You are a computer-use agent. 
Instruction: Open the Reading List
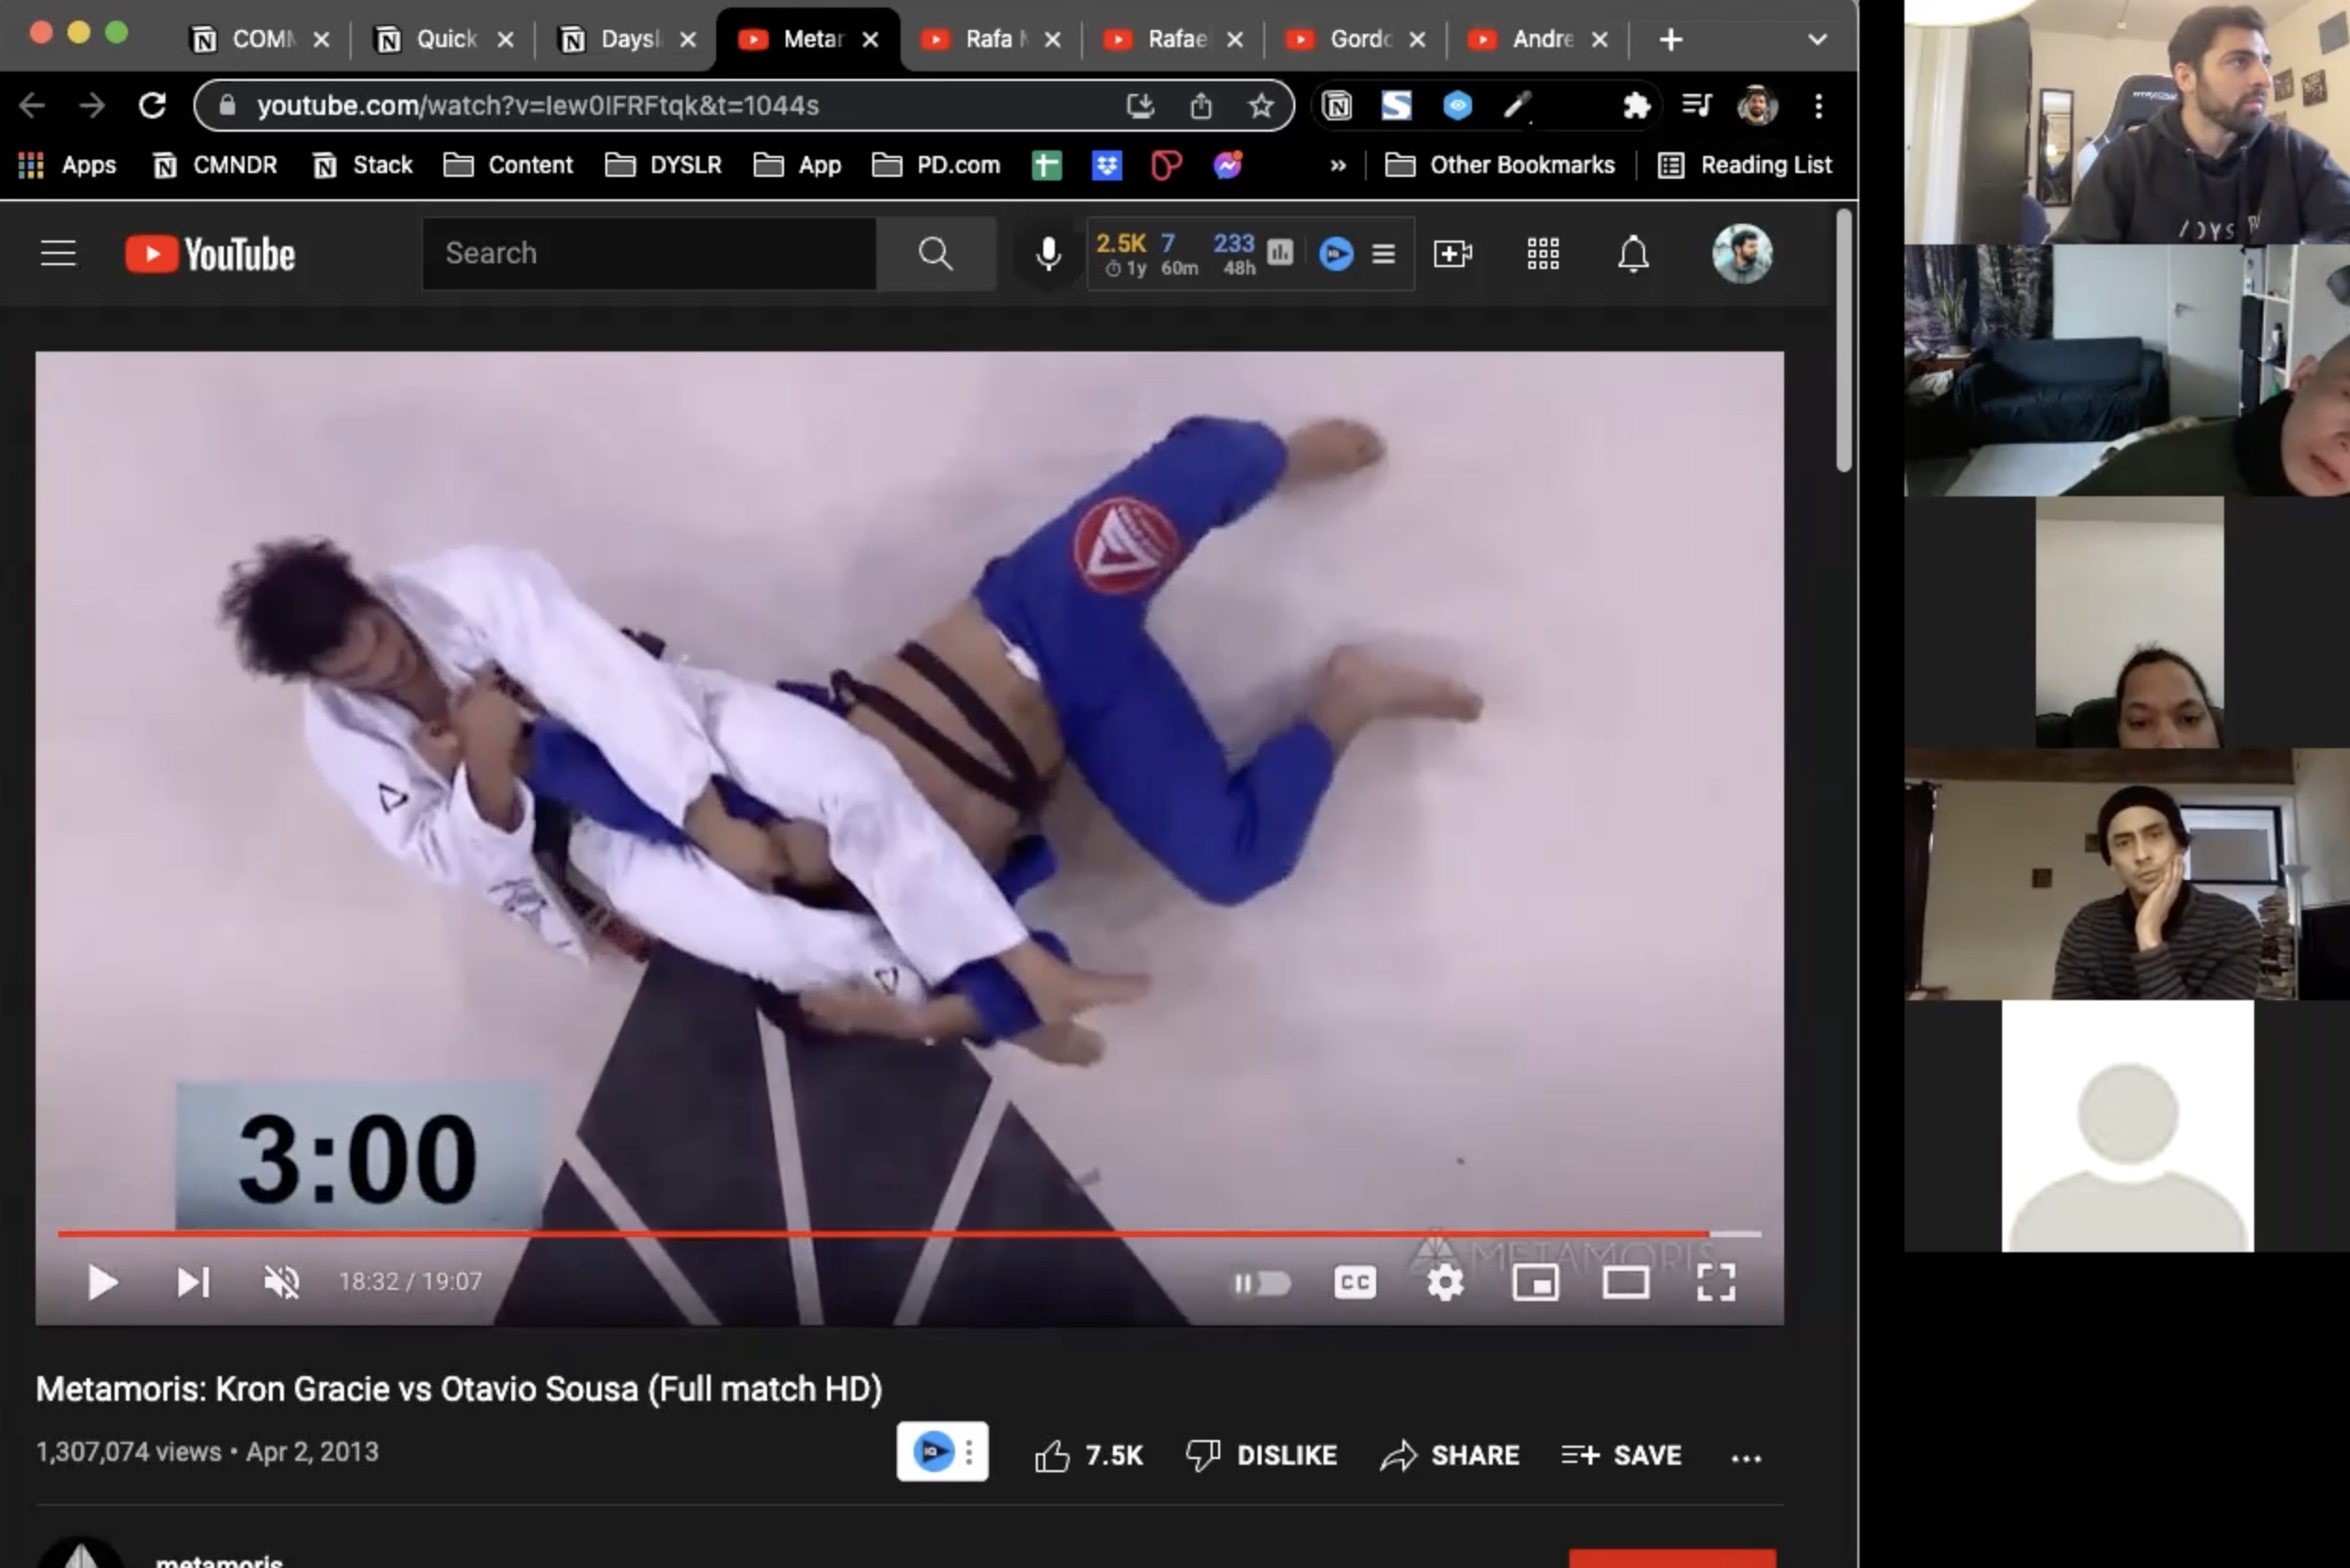point(1745,165)
